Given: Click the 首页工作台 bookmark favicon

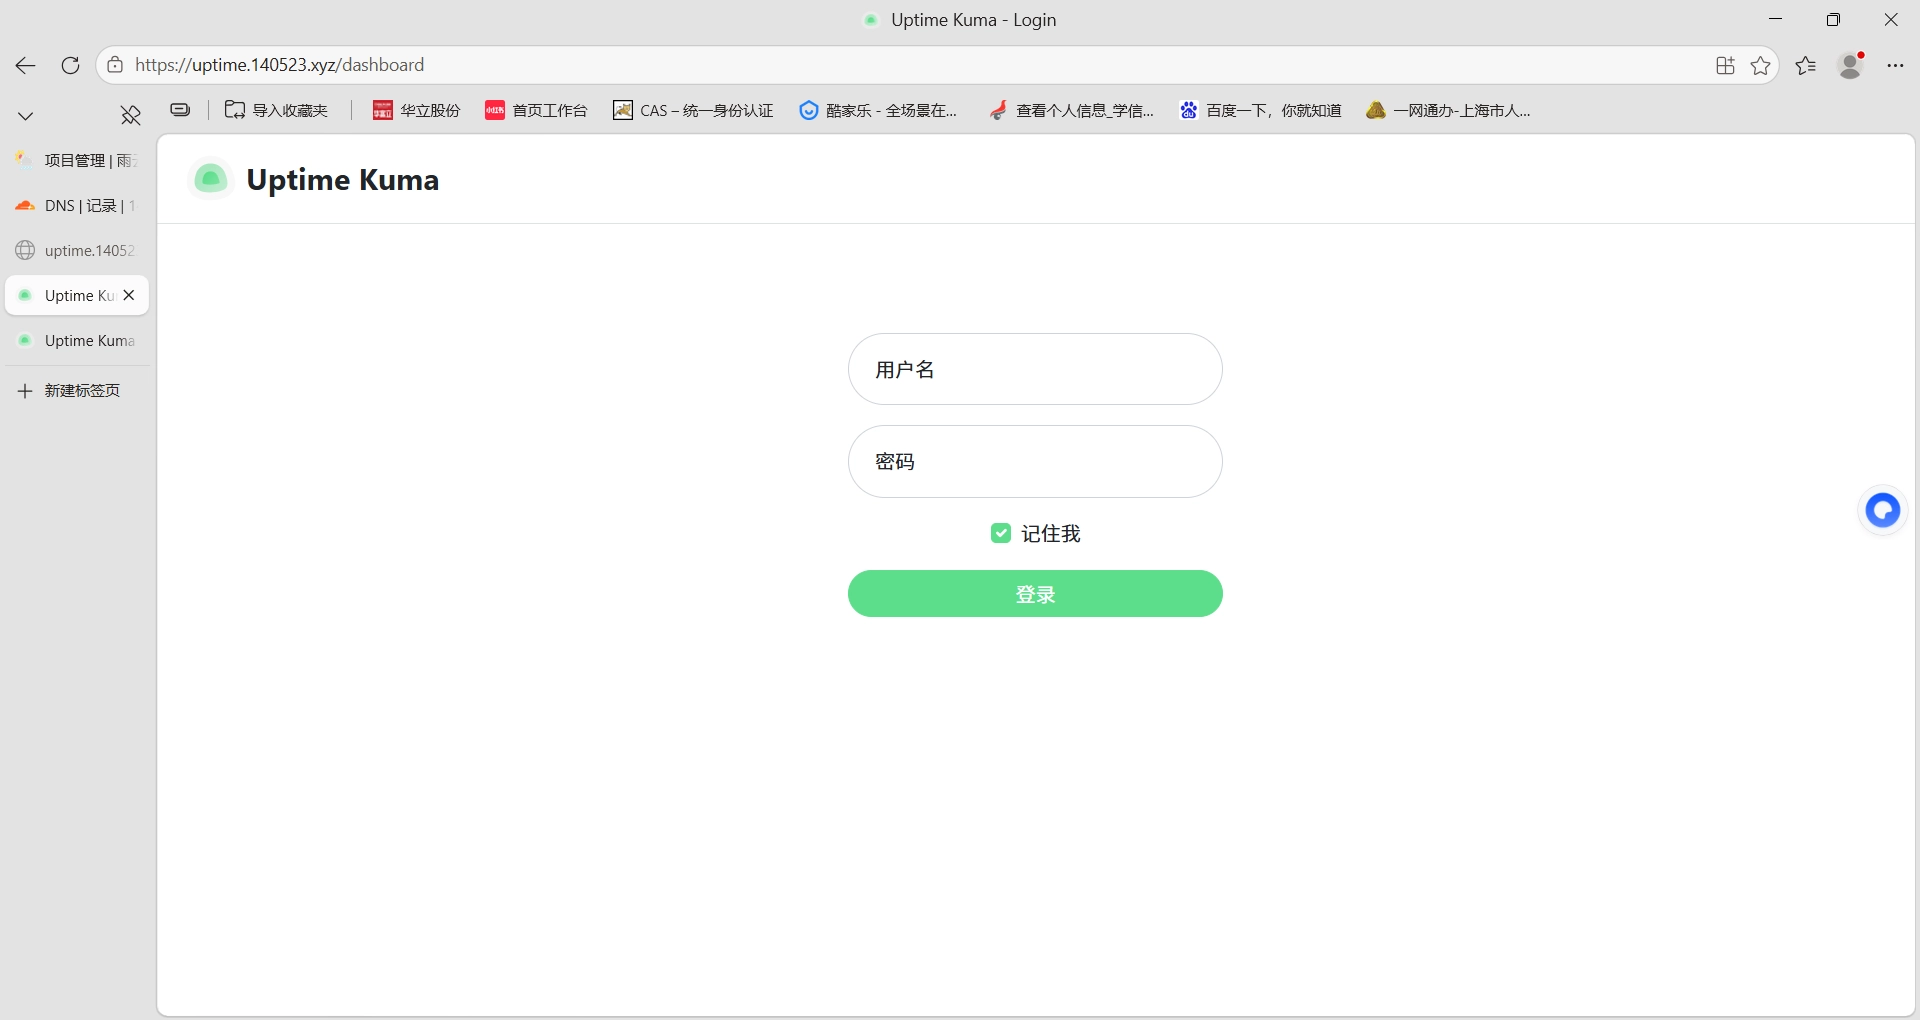Looking at the screenshot, I should [x=494, y=110].
